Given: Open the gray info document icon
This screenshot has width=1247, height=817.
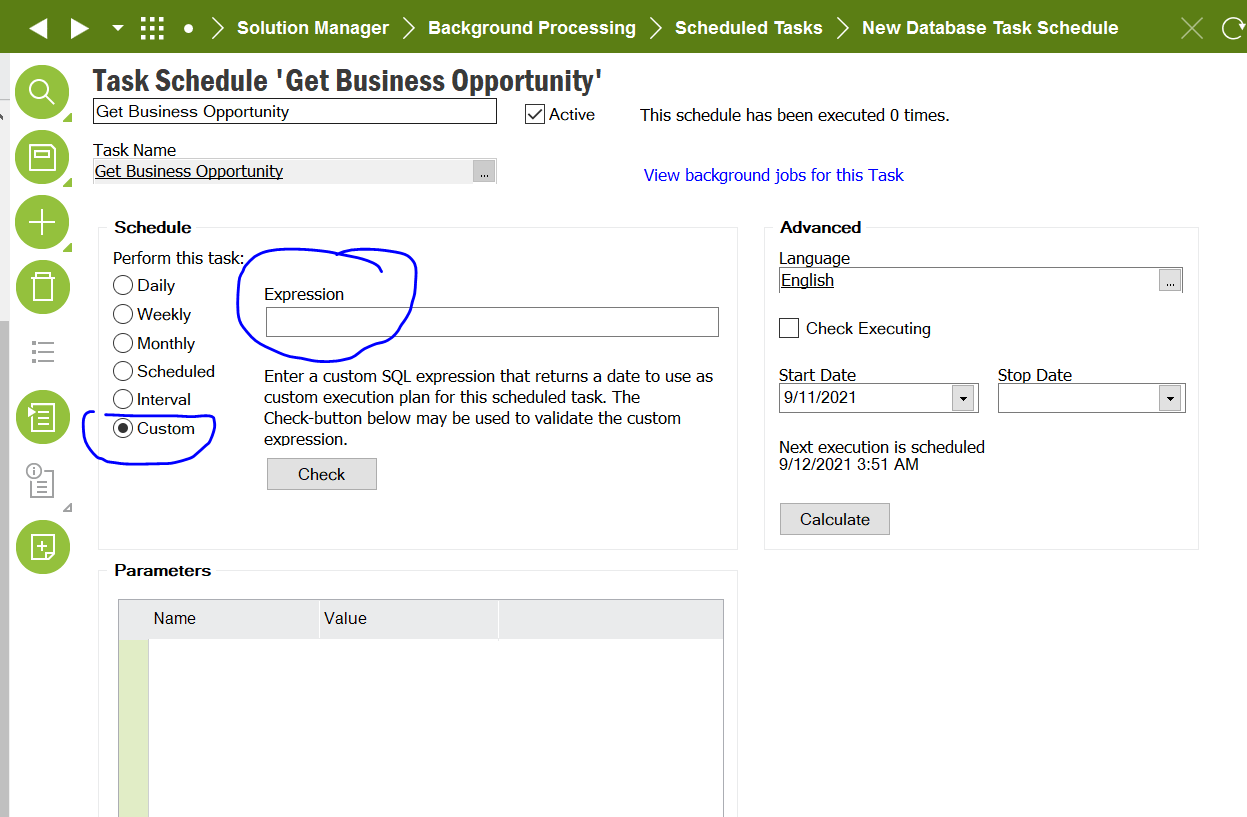Looking at the screenshot, I should 41,481.
